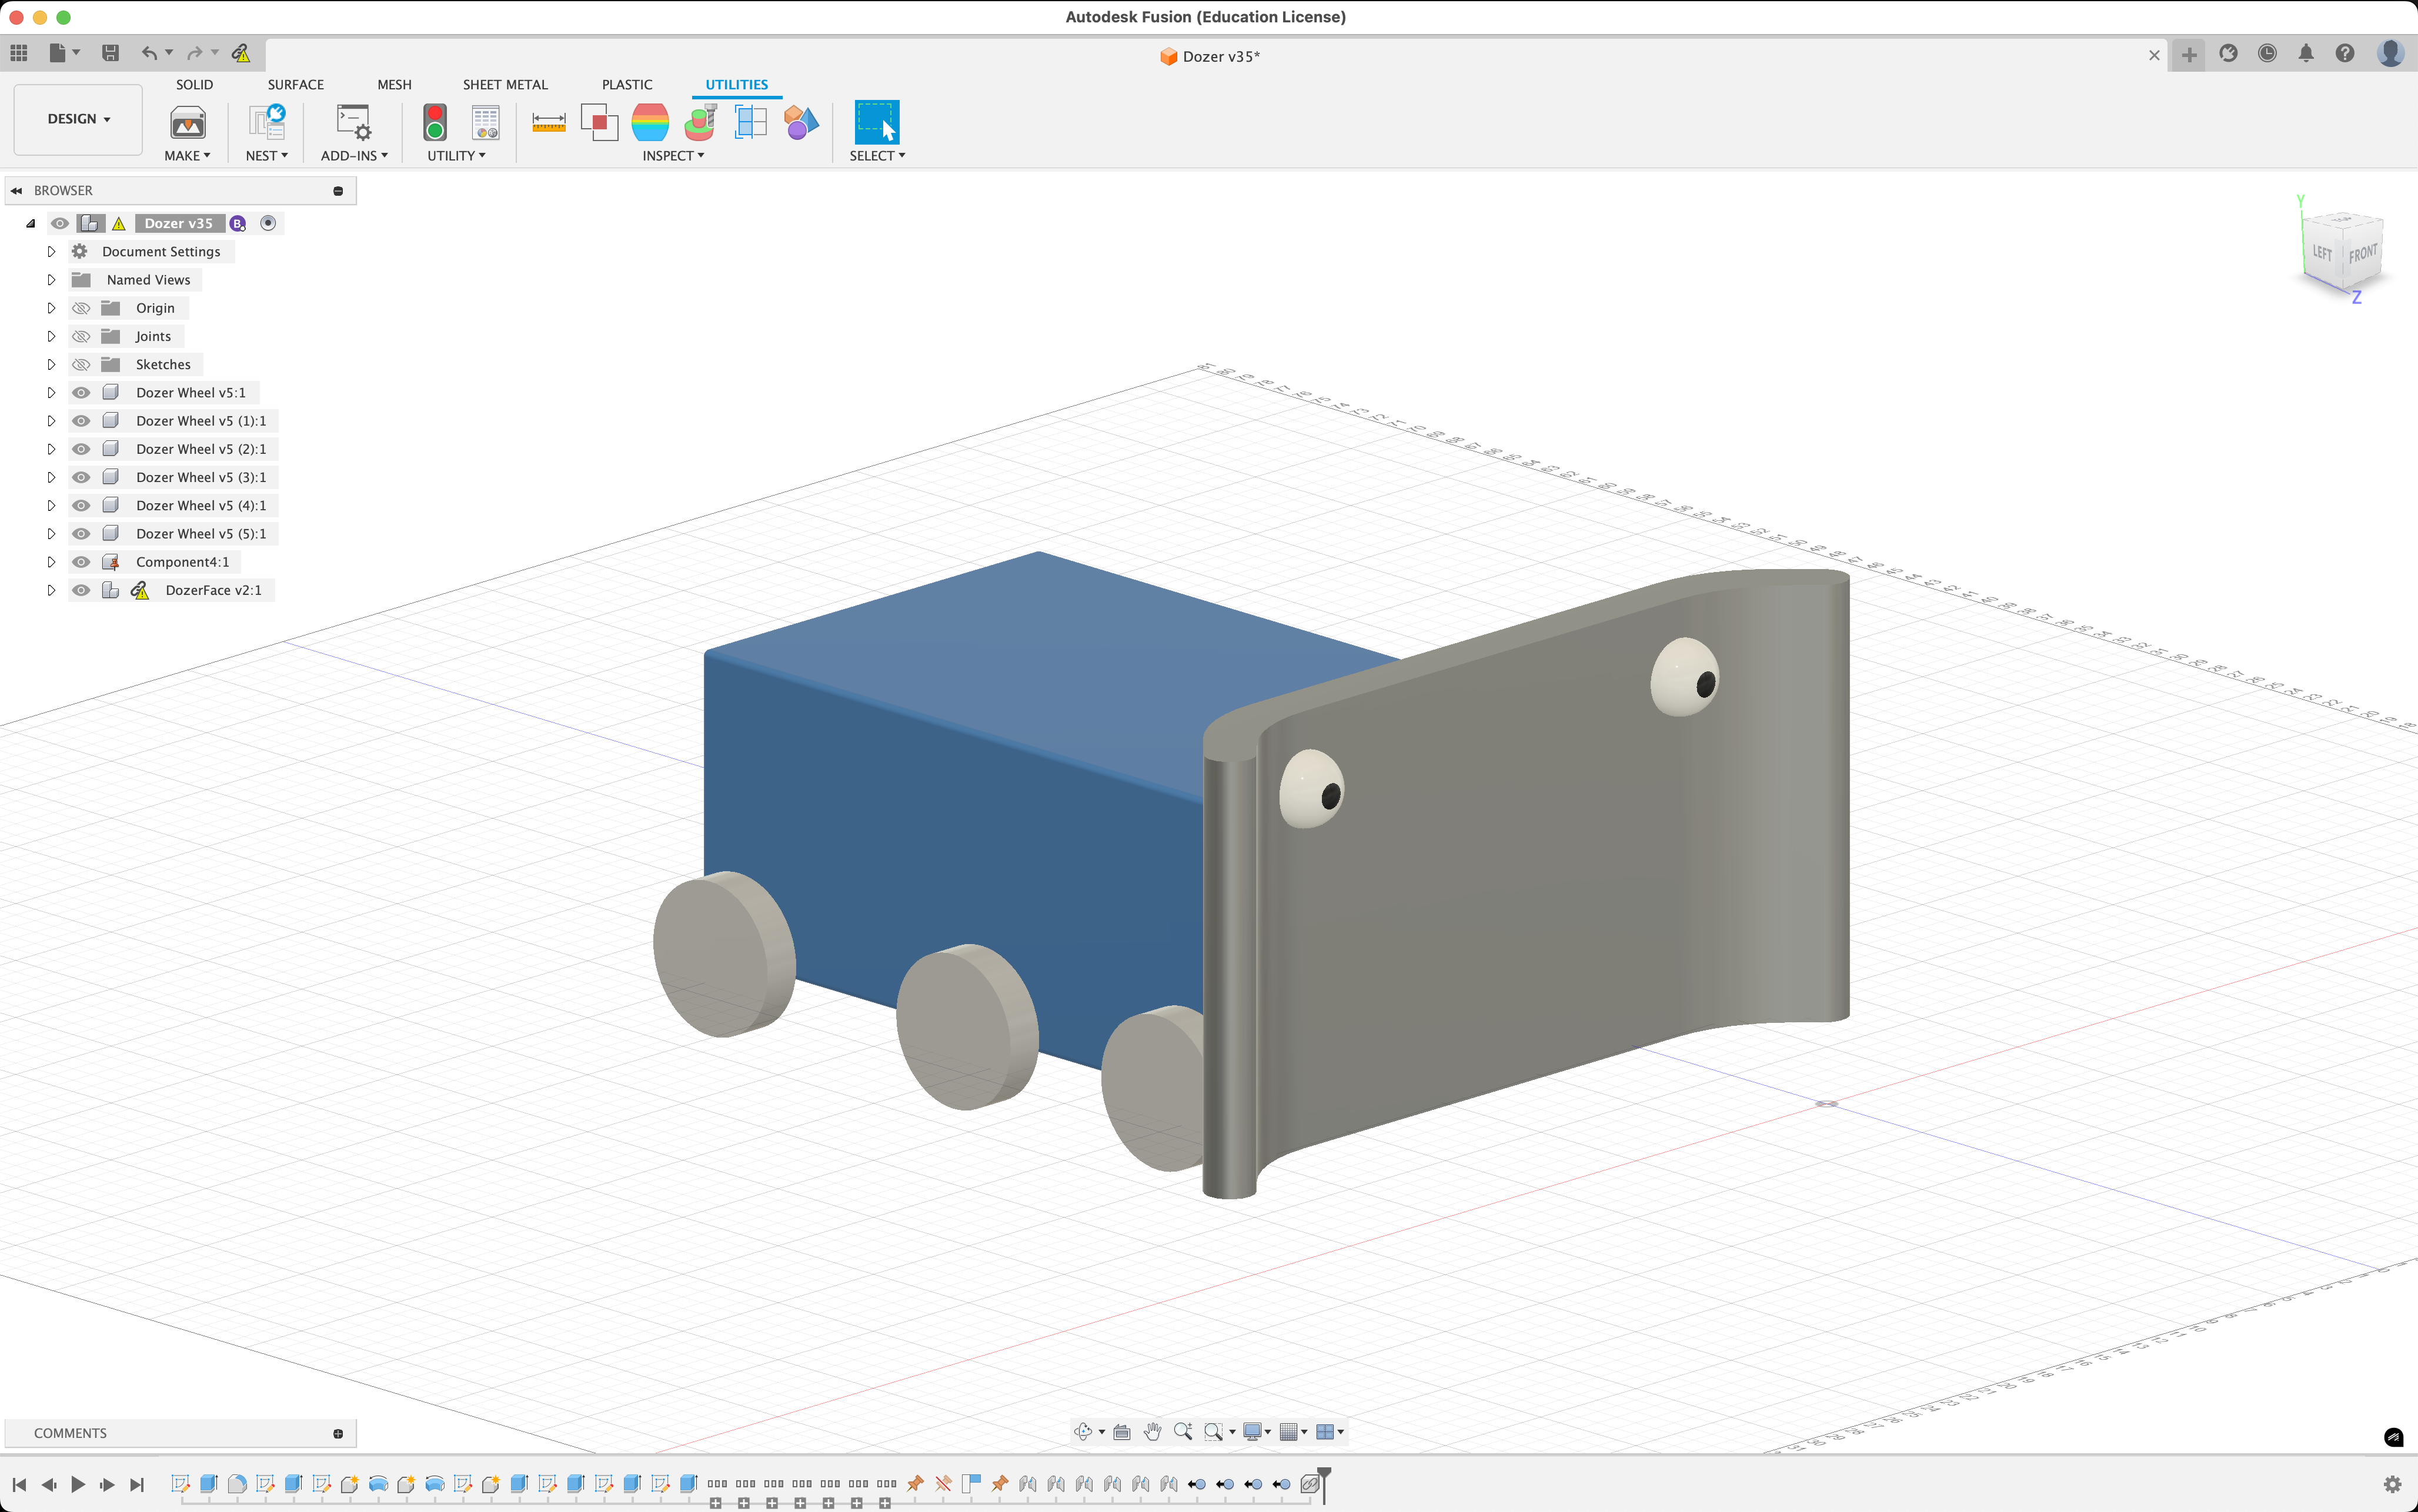Click the FRONT face of view cube
This screenshot has width=2418, height=1512.
click(2362, 254)
